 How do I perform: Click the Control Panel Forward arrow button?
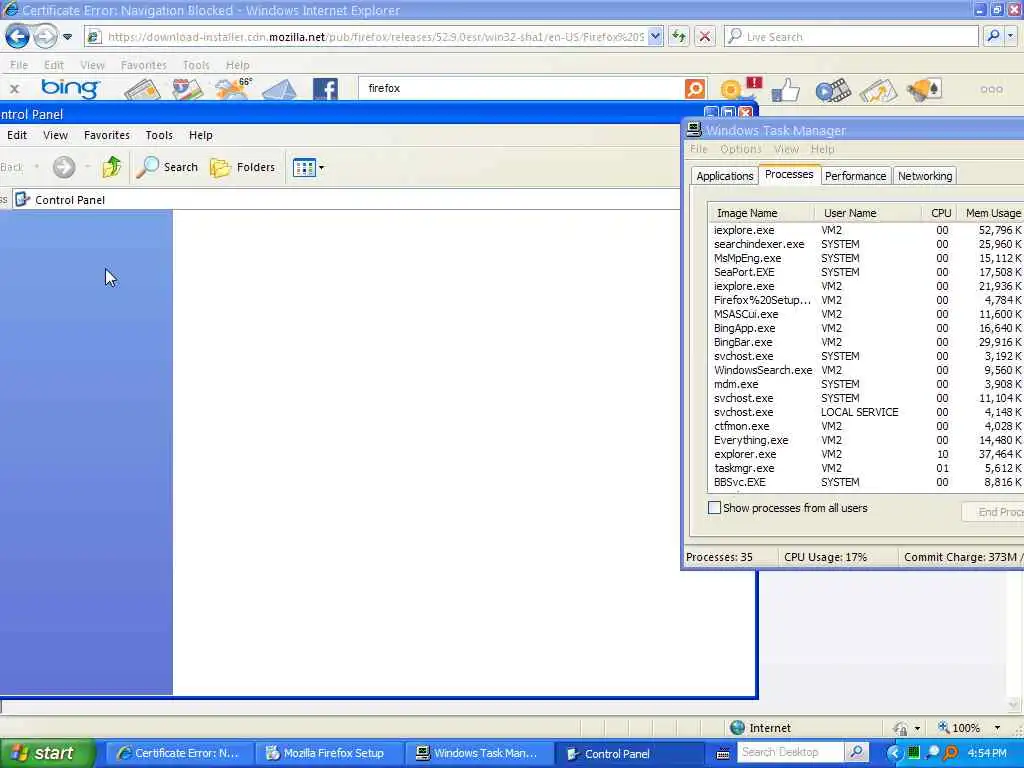coord(64,167)
